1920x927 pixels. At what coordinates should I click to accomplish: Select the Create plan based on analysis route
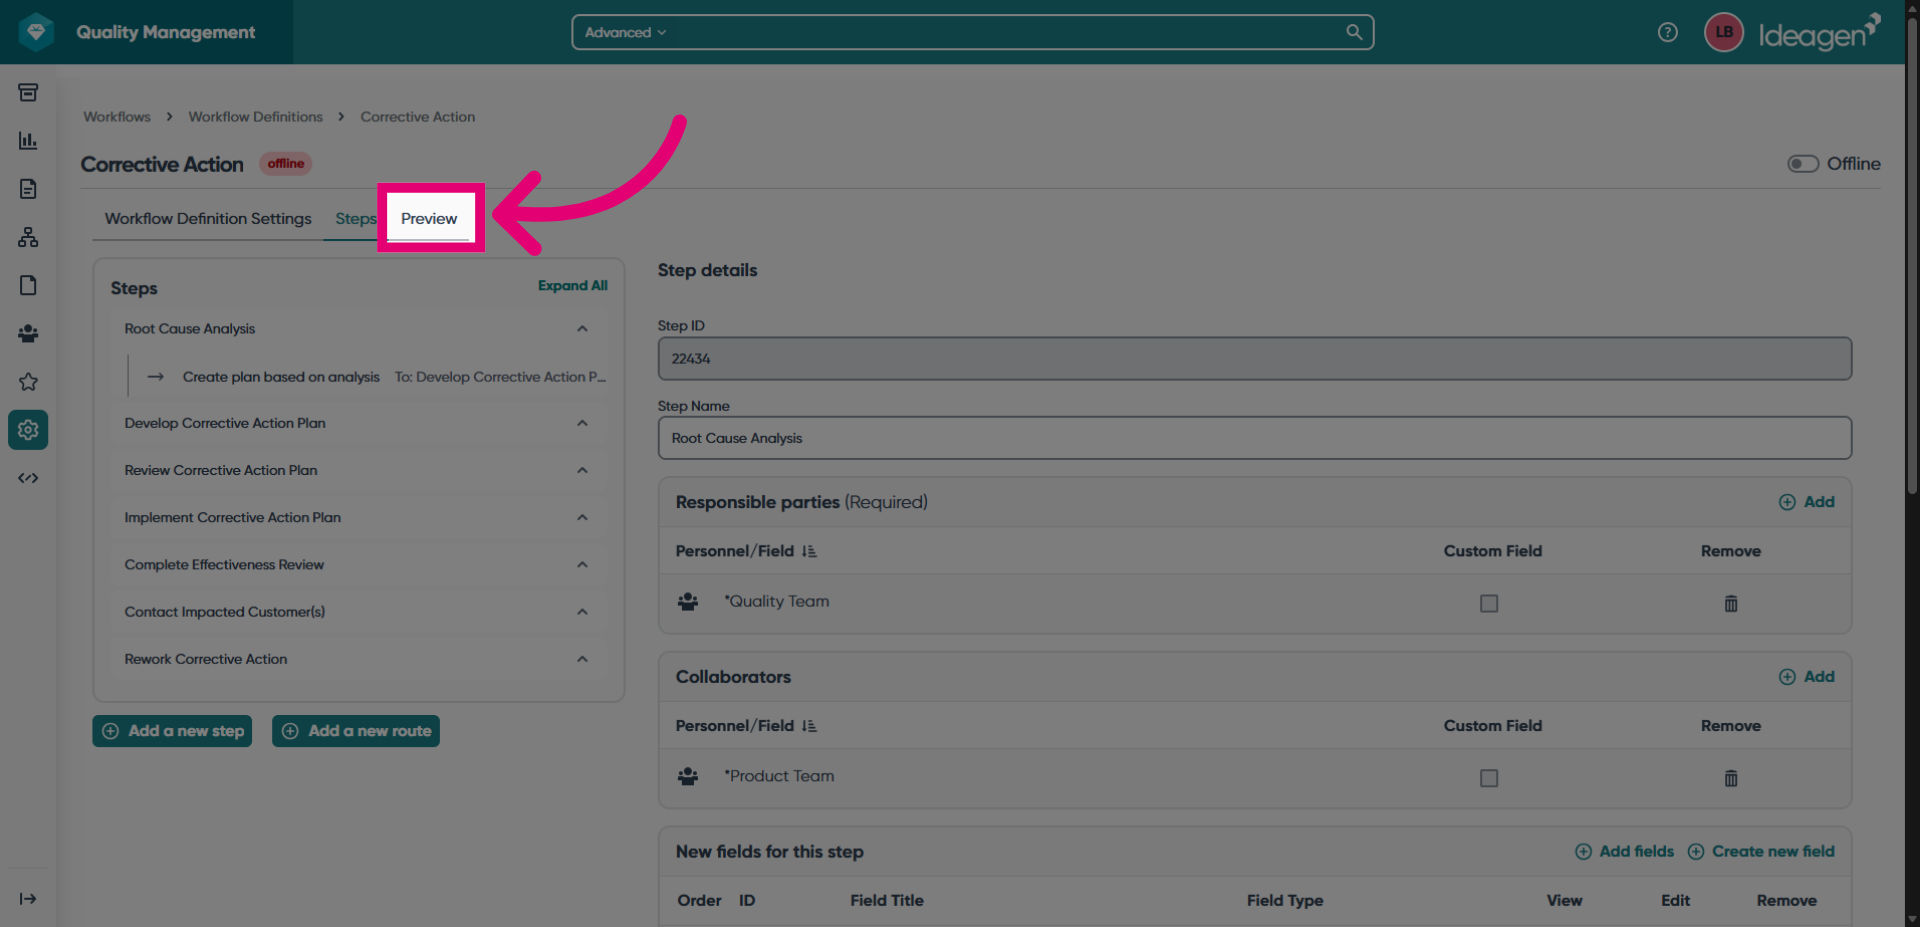point(281,377)
